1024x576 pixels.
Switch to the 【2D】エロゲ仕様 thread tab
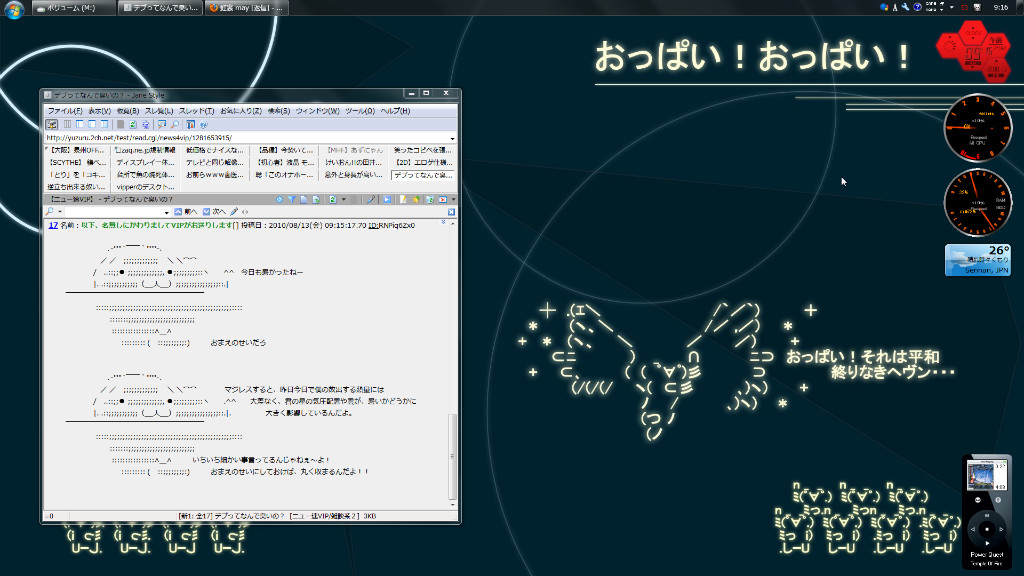[422, 163]
